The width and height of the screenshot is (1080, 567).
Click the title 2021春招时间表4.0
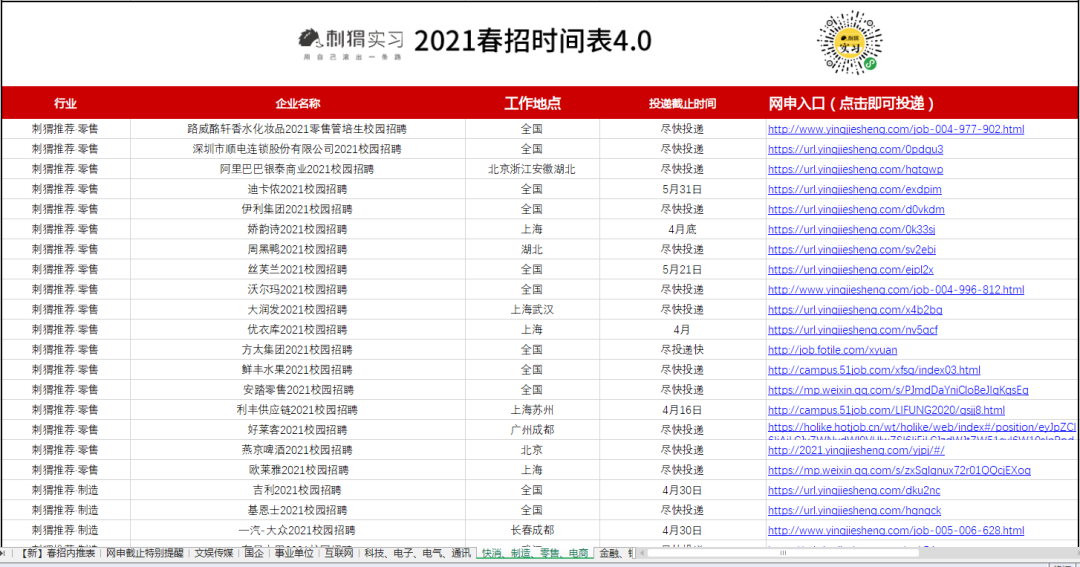click(532, 41)
